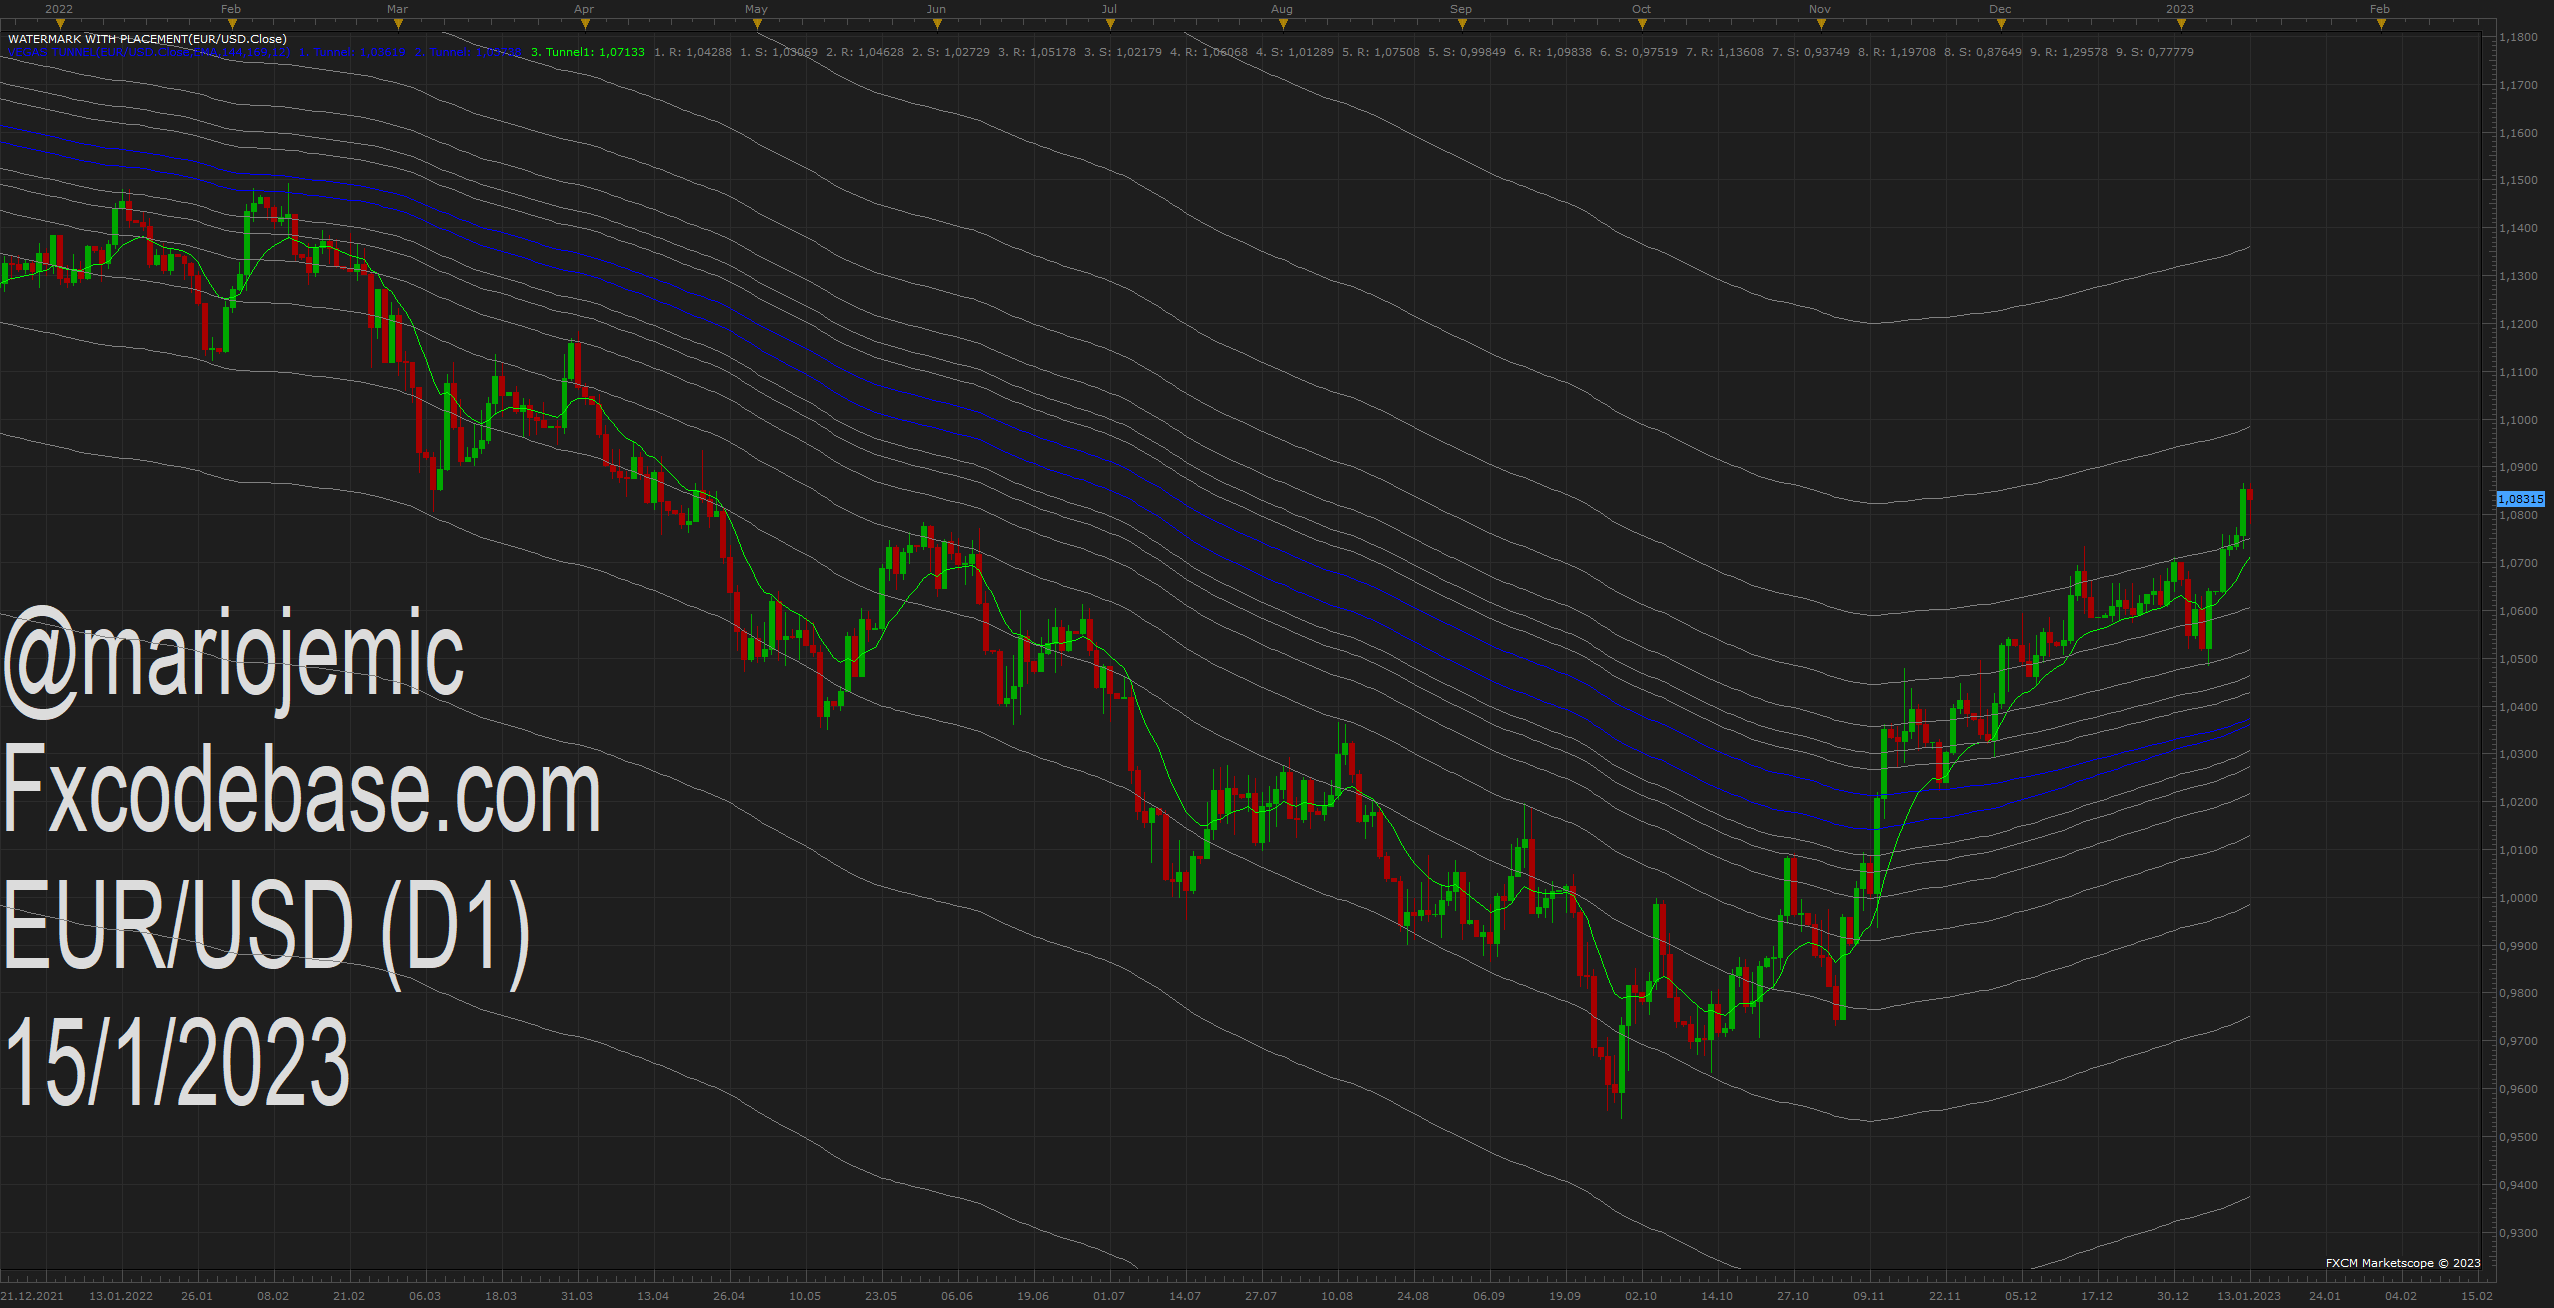2554x1308 pixels.
Task: Click the 01.07 date on bottom axis
Action: pos(1109,1296)
